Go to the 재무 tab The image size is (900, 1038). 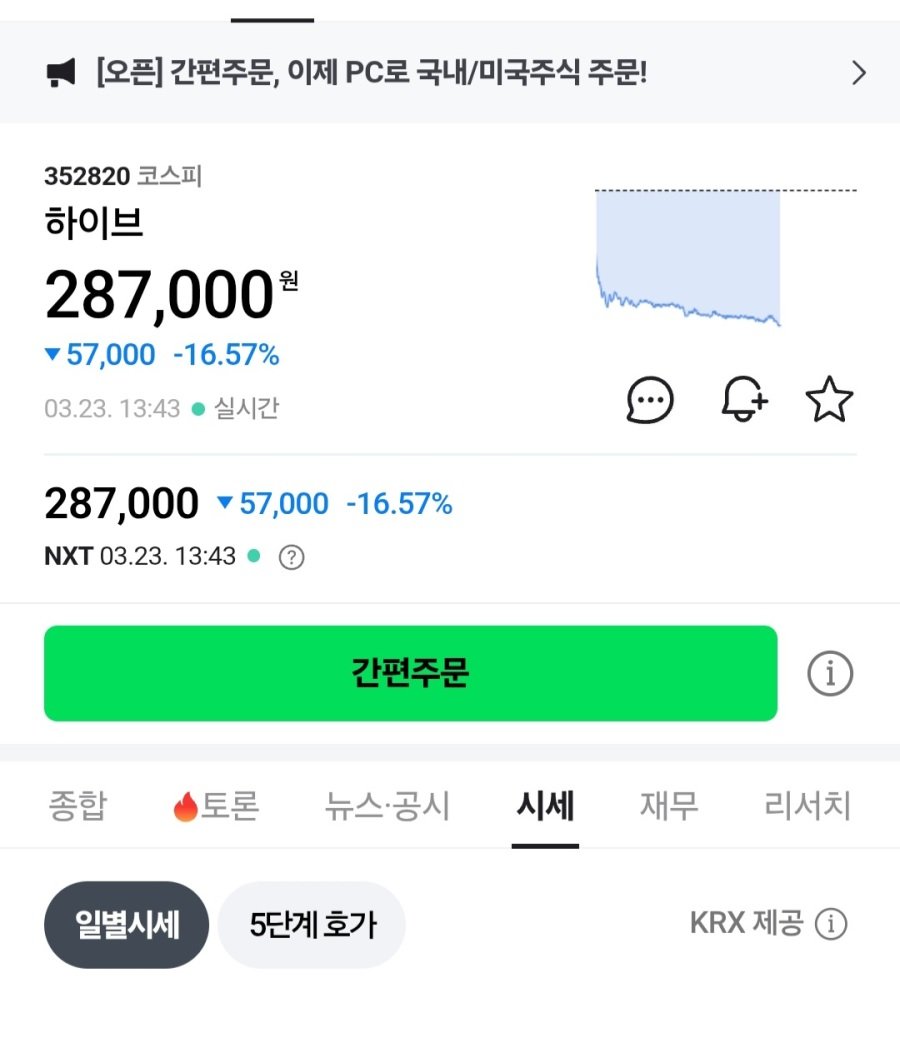point(669,806)
